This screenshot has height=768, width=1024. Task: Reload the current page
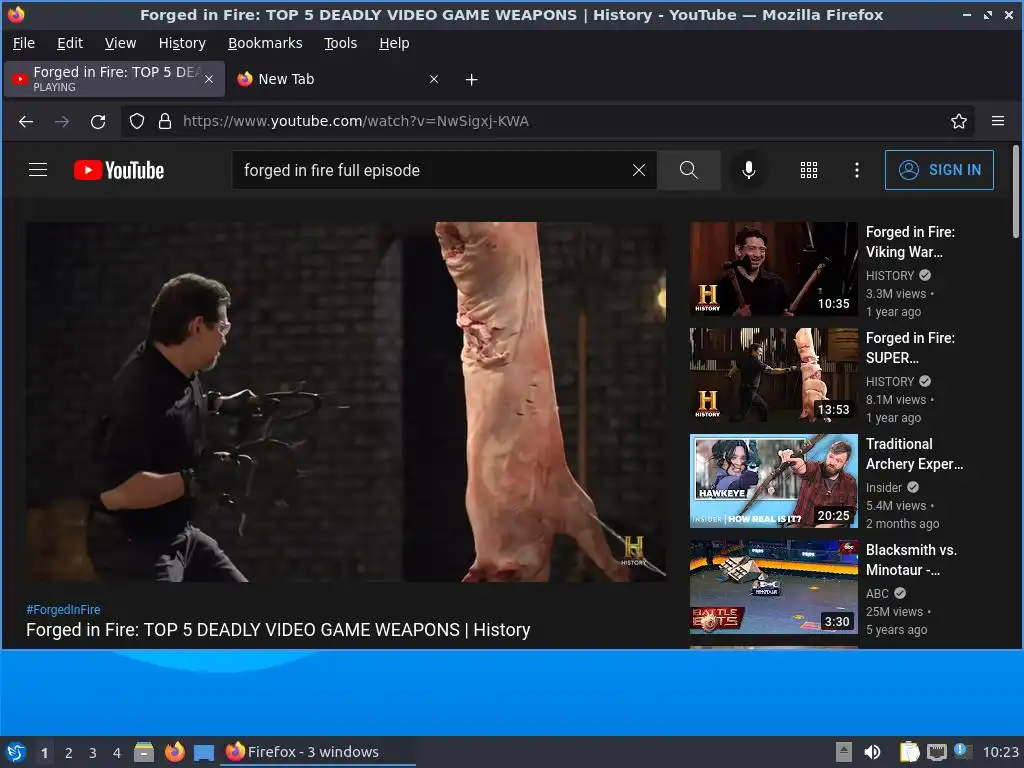[98, 121]
